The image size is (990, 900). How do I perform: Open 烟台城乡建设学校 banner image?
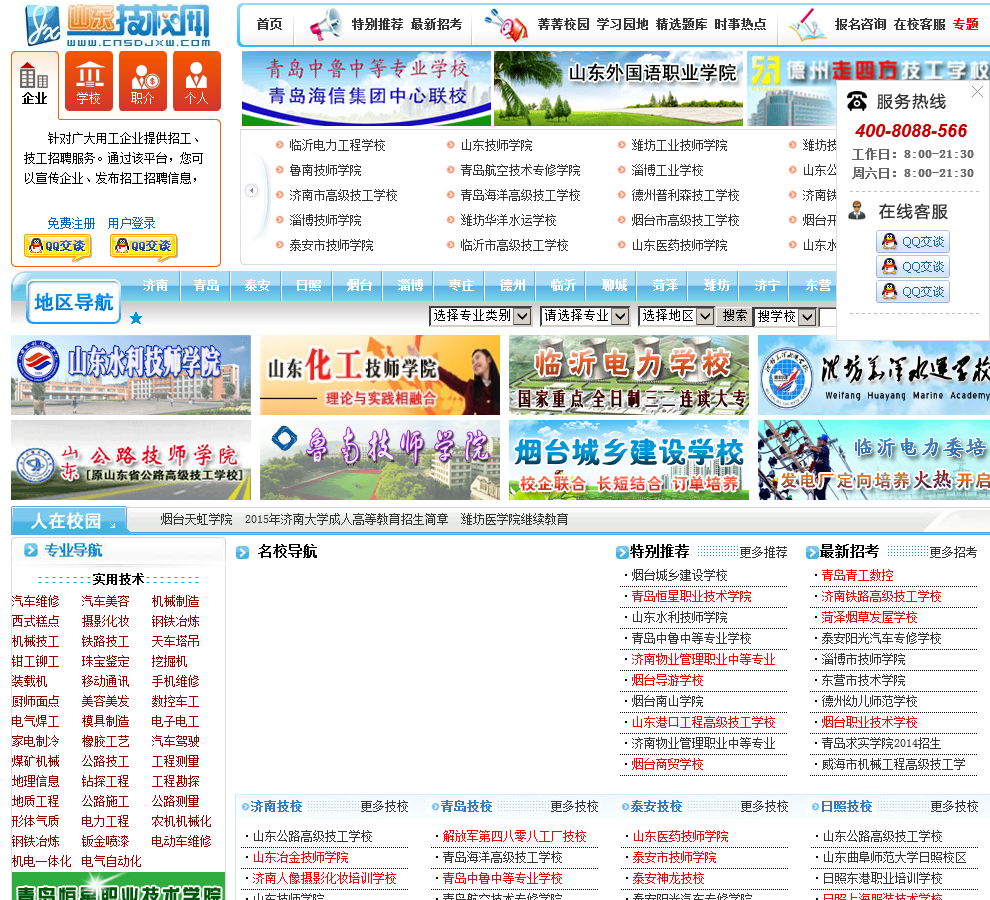629,460
